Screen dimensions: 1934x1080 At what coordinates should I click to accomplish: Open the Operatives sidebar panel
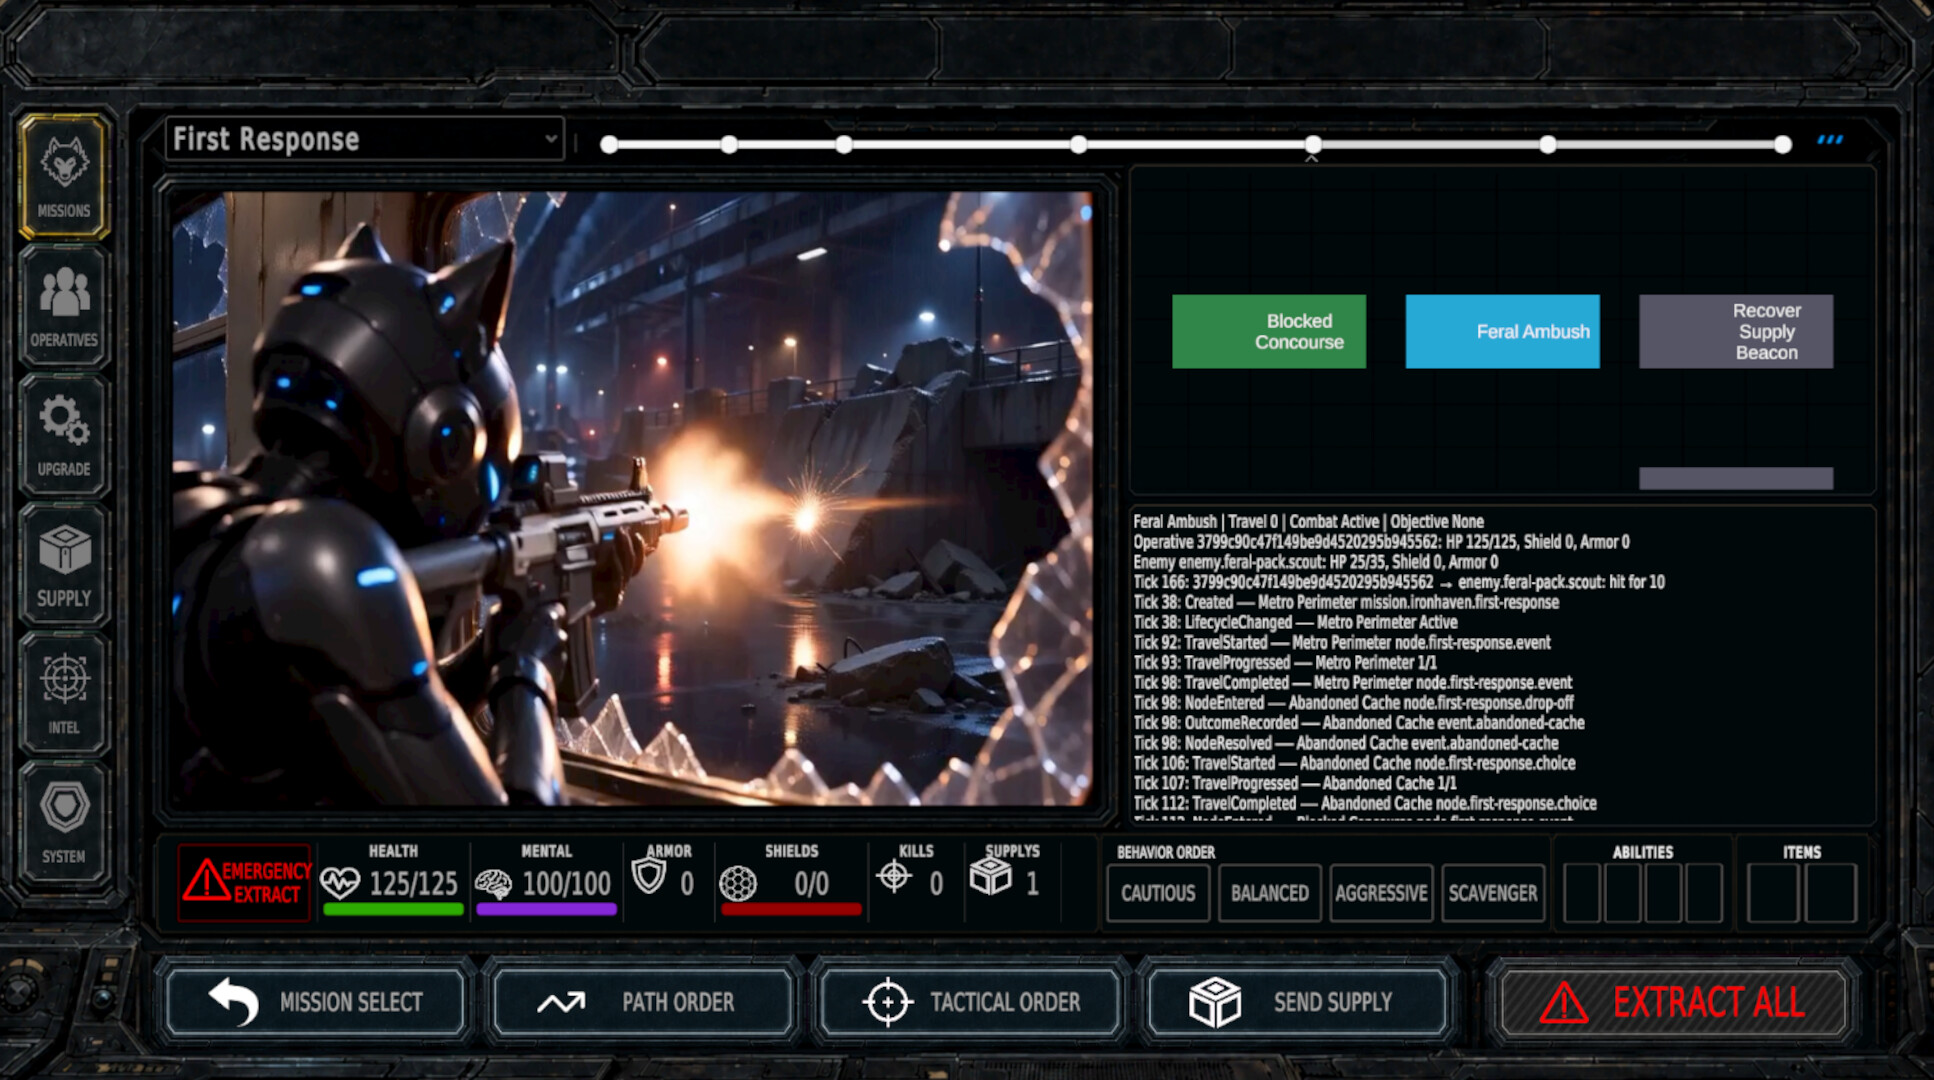coord(64,305)
